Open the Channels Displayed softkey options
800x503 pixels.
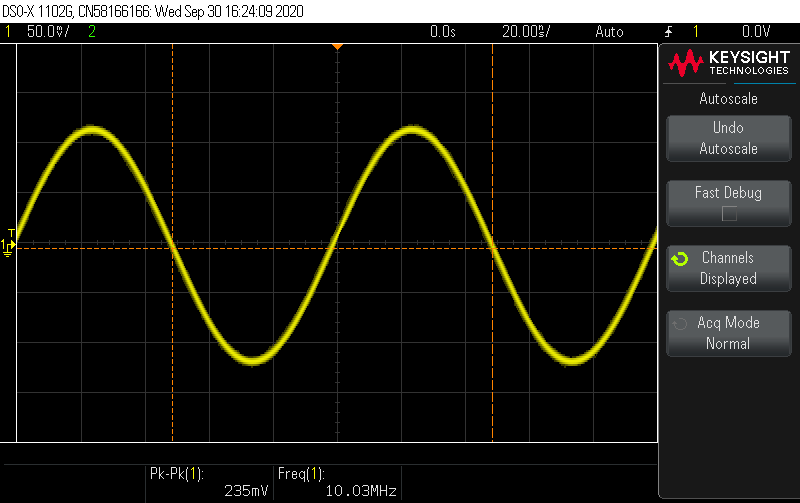(x=728, y=268)
